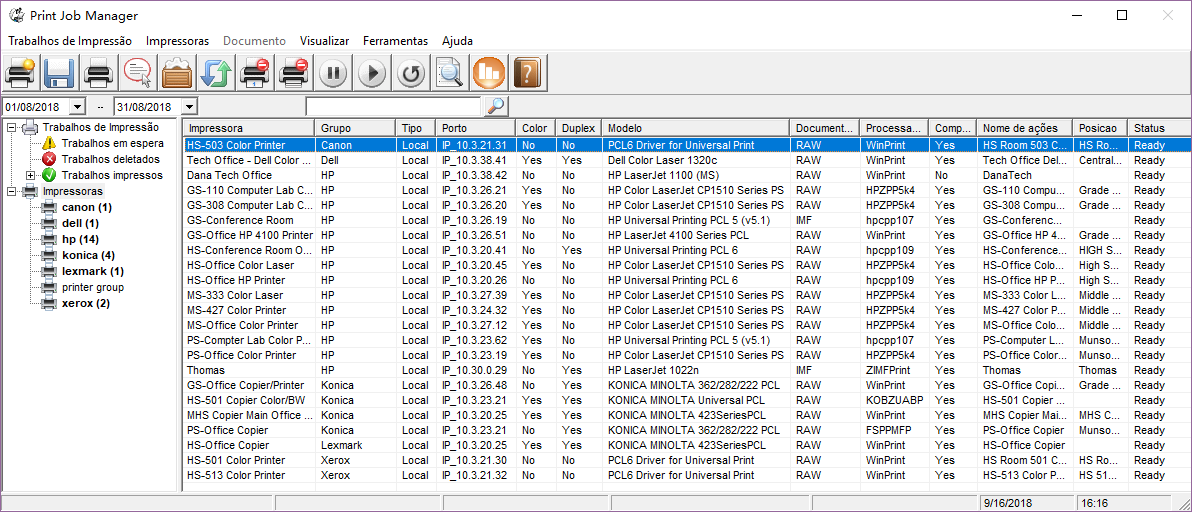Select the GS-Conference Room printer row

click(687, 220)
